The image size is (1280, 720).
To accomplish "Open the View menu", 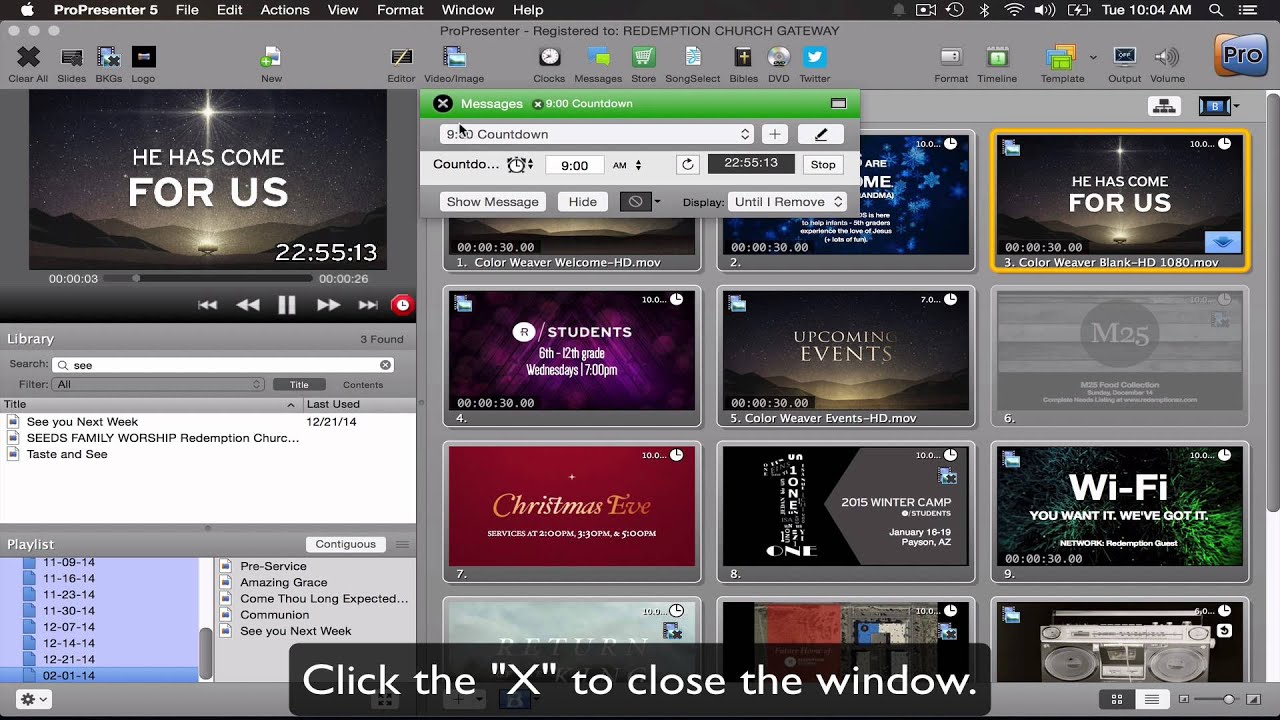I will click(x=343, y=10).
